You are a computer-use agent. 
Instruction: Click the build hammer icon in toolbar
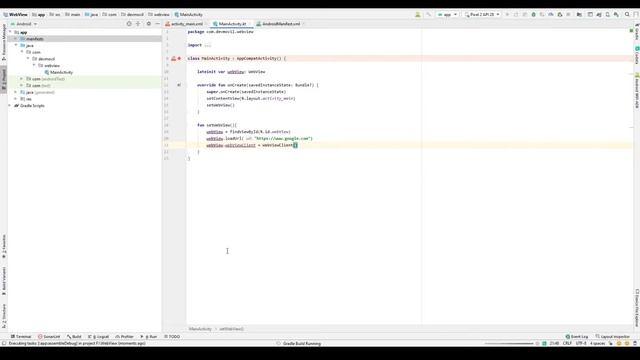click(x=429, y=14)
